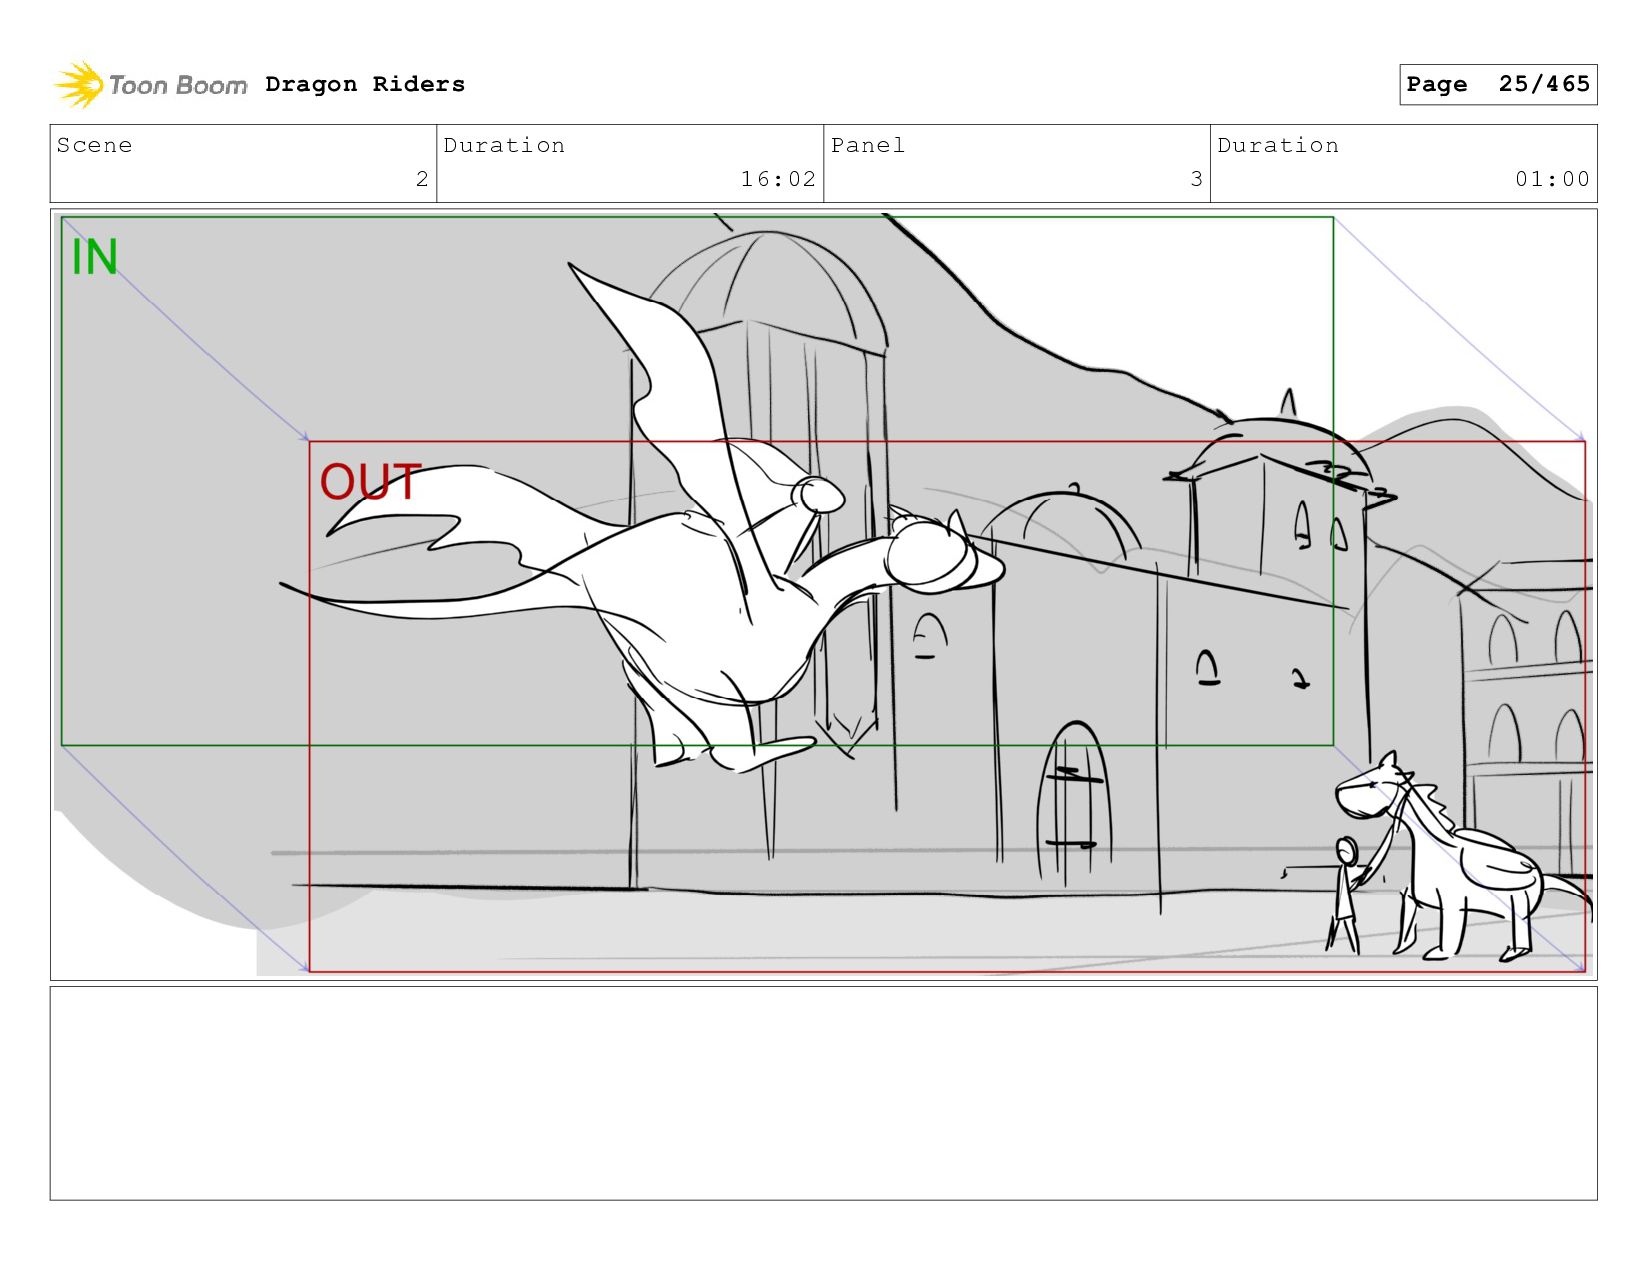Click panel number value '3'

1196,179
